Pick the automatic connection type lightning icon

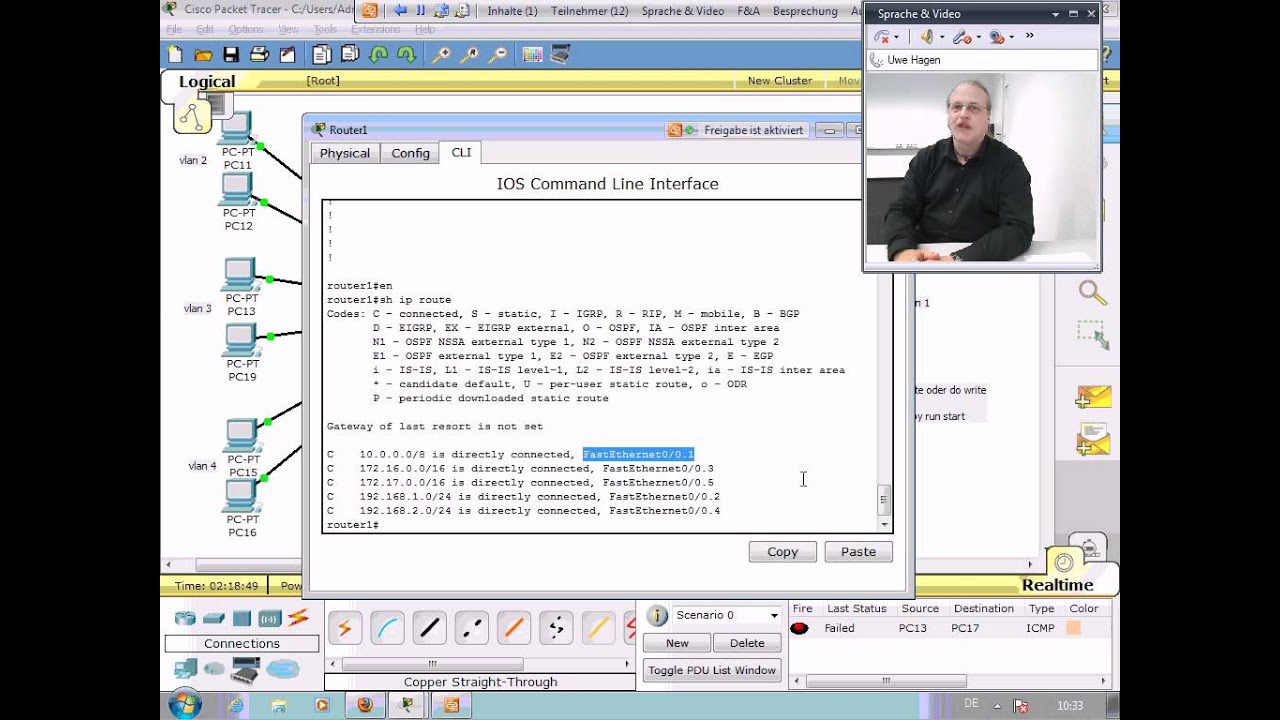(345, 628)
